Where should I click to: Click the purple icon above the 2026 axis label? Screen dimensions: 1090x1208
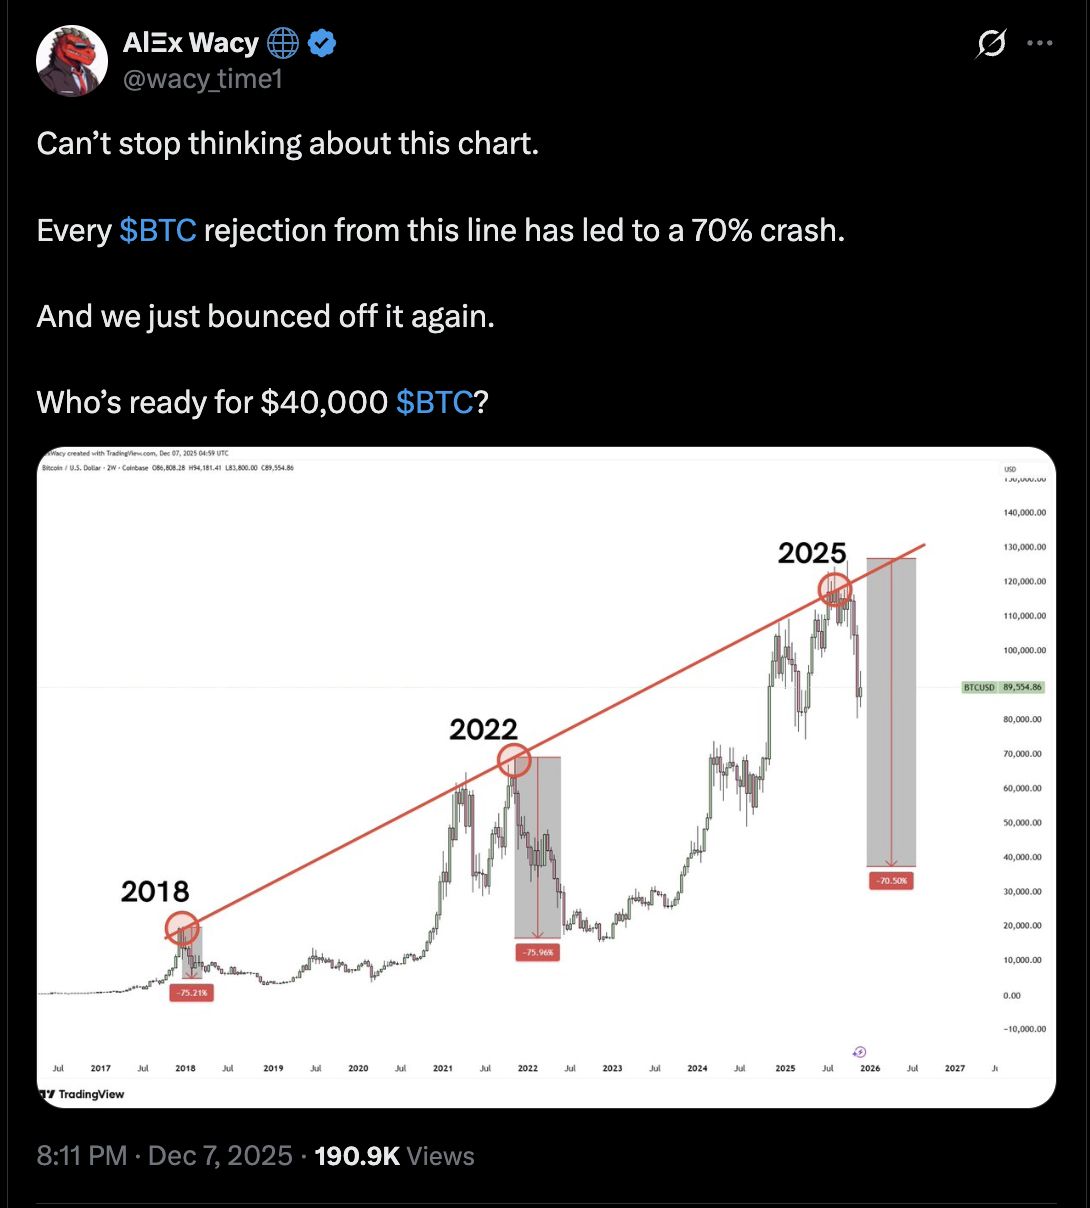[x=860, y=1052]
